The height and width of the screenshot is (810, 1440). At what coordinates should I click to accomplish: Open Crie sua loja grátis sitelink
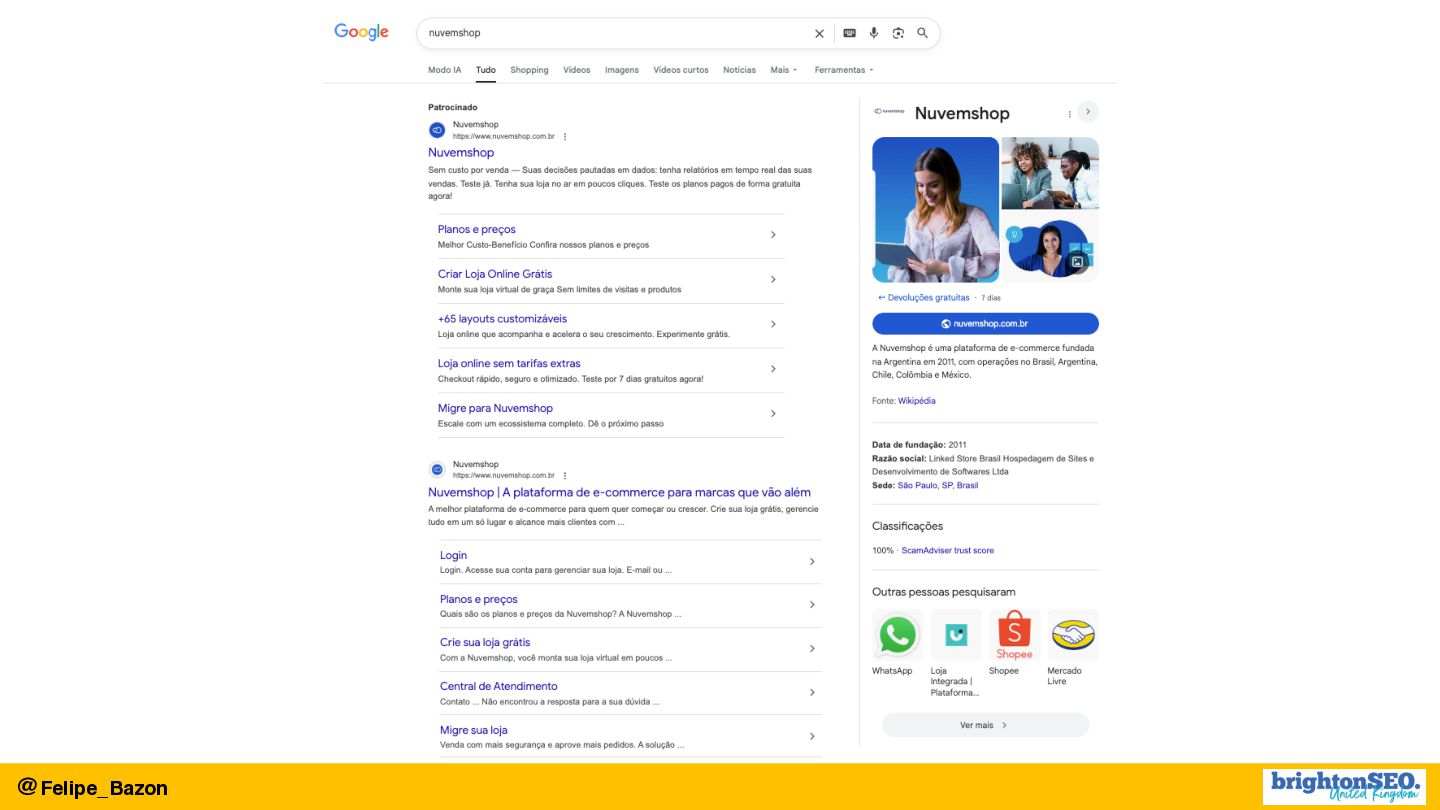click(485, 643)
